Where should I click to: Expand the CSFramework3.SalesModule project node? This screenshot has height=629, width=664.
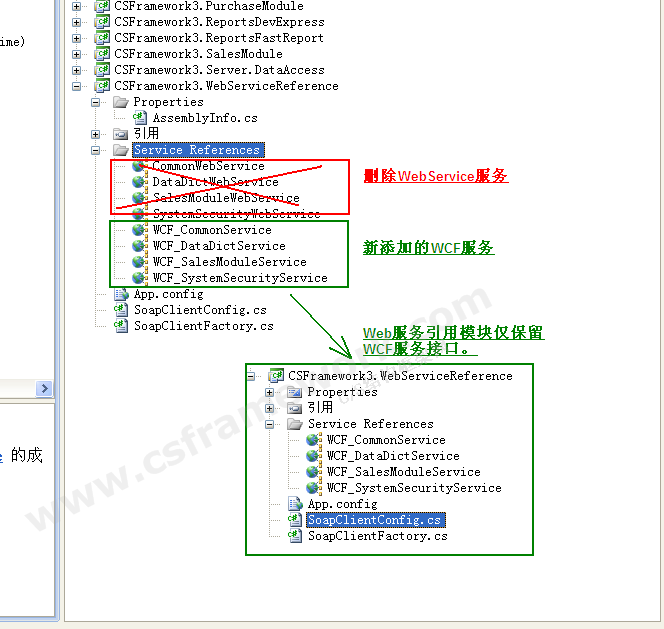pyautogui.click(x=78, y=54)
